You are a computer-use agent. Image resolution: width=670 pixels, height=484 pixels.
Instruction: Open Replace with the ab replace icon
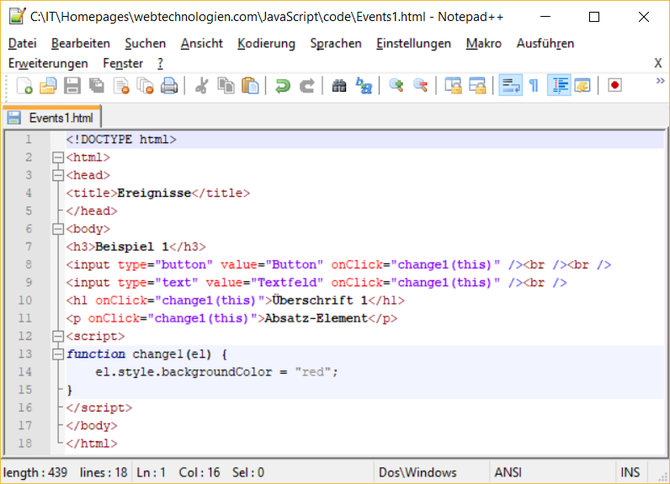tap(364, 86)
